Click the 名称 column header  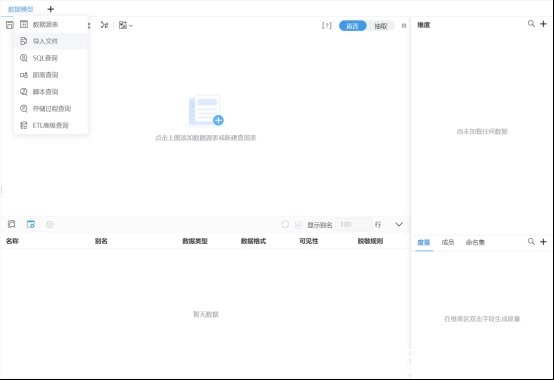12,241
